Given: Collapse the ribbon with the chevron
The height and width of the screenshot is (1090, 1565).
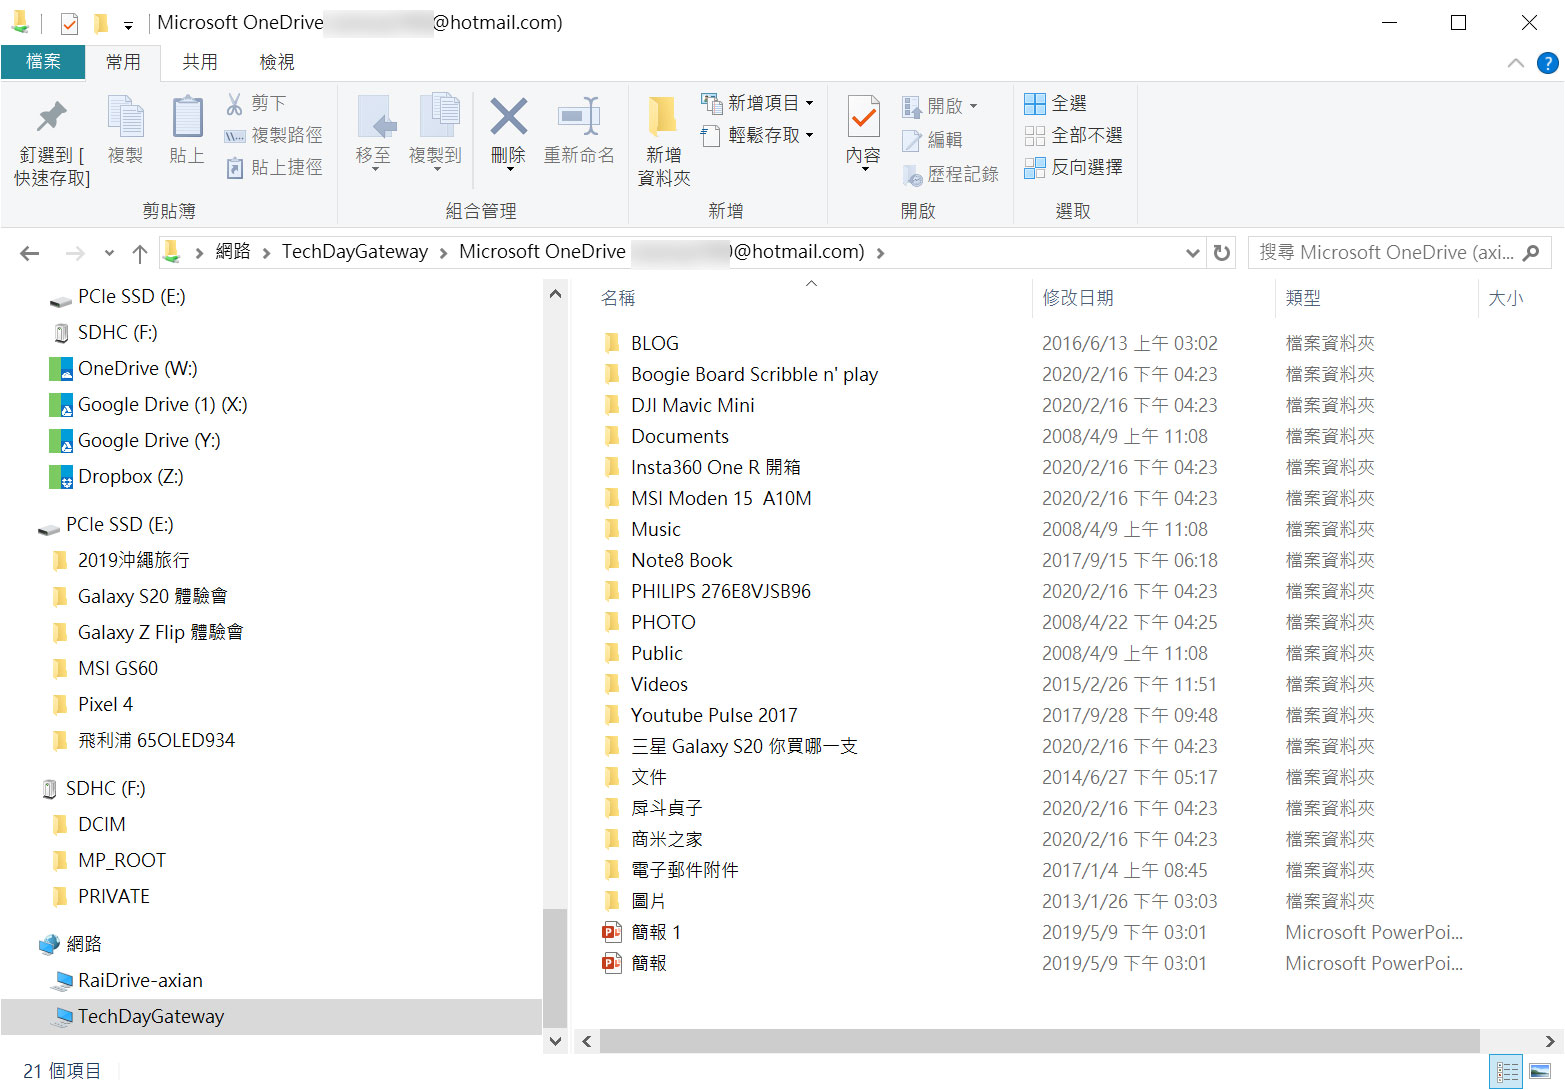Looking at the screenshot, I should [1515, 63].
